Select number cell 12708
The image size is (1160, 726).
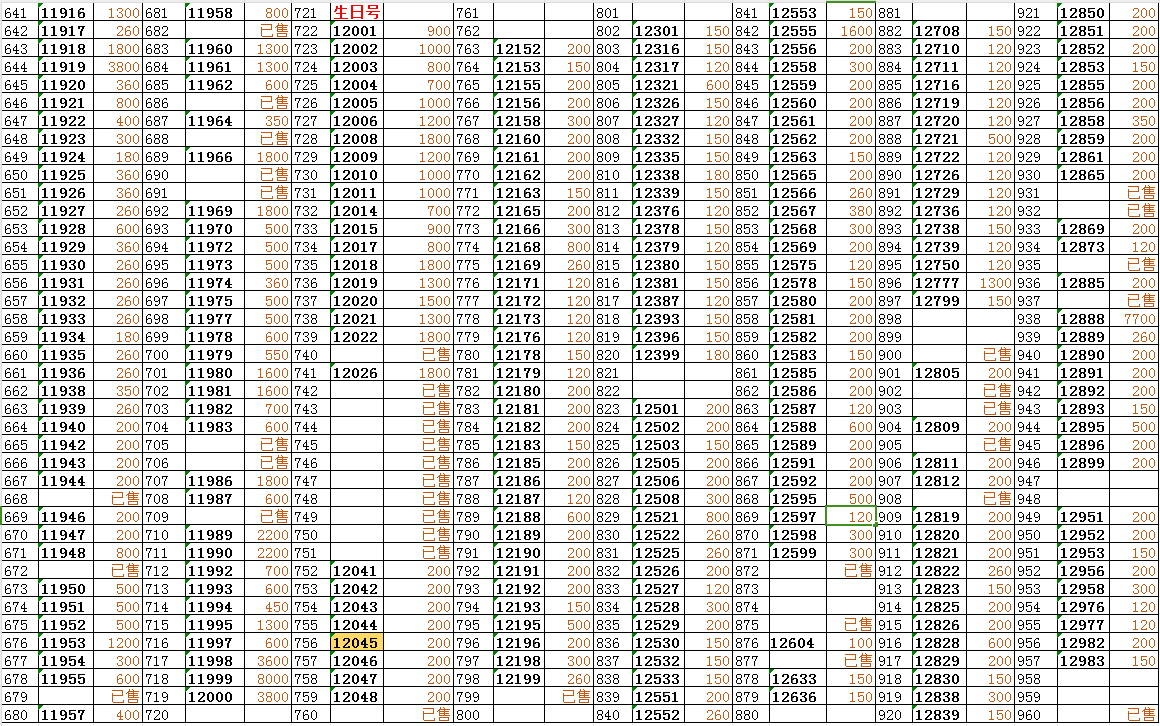(x=938, y=31)
